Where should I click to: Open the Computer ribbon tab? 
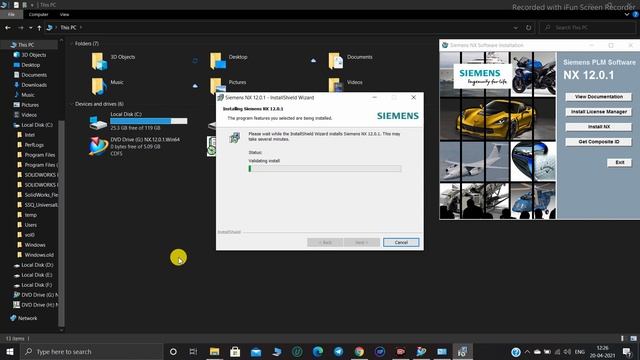[x=38, y=14]
